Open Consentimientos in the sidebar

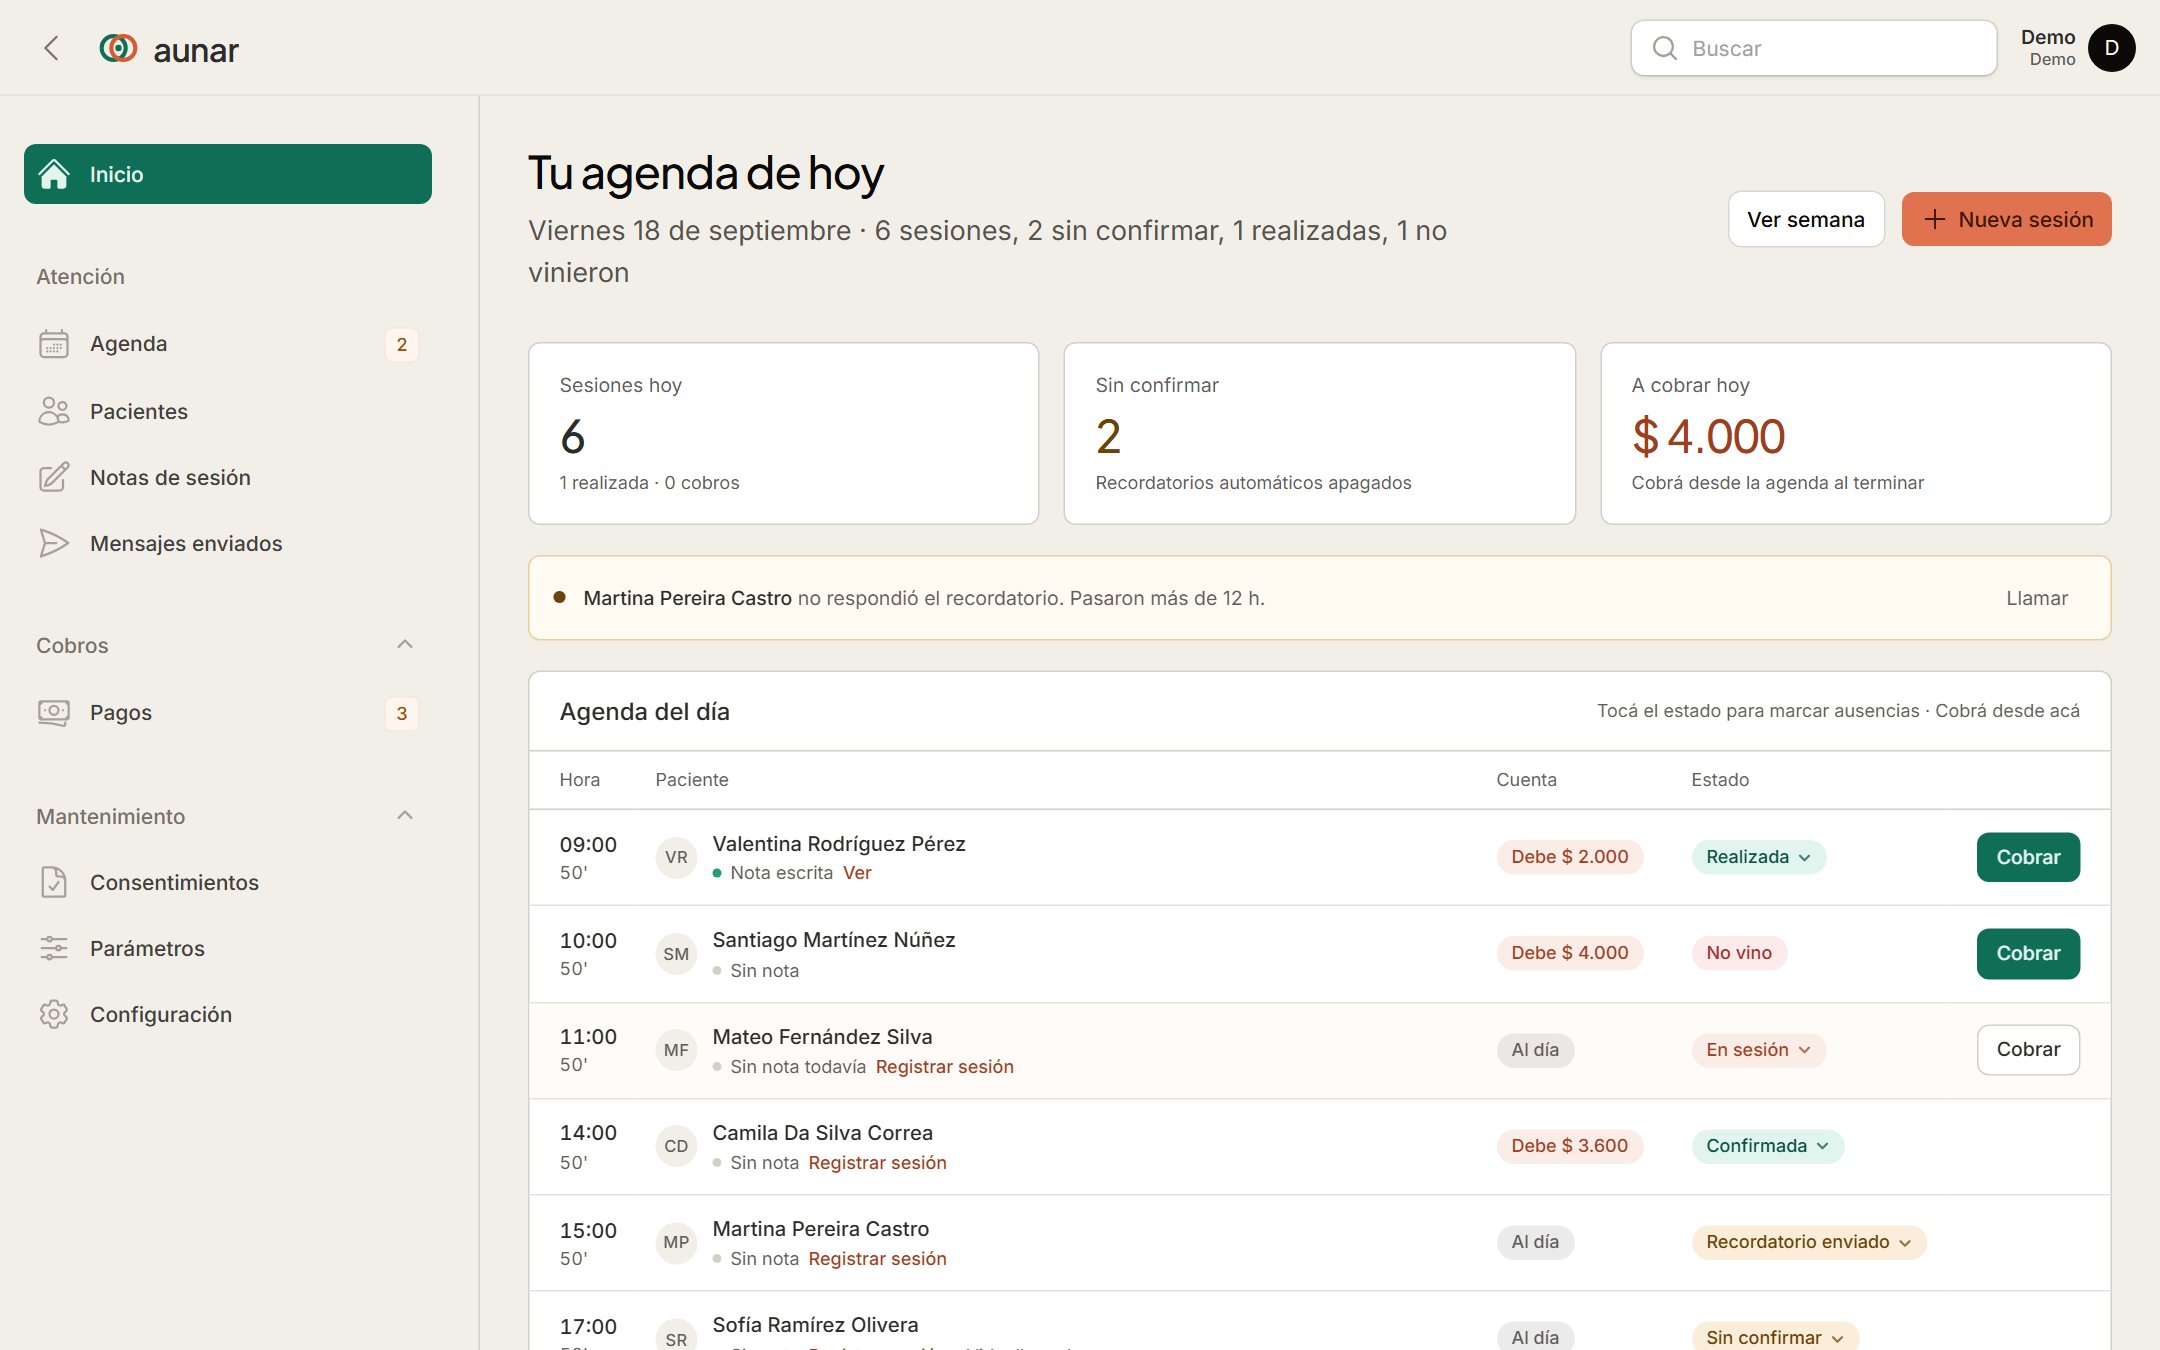point(228,882)
